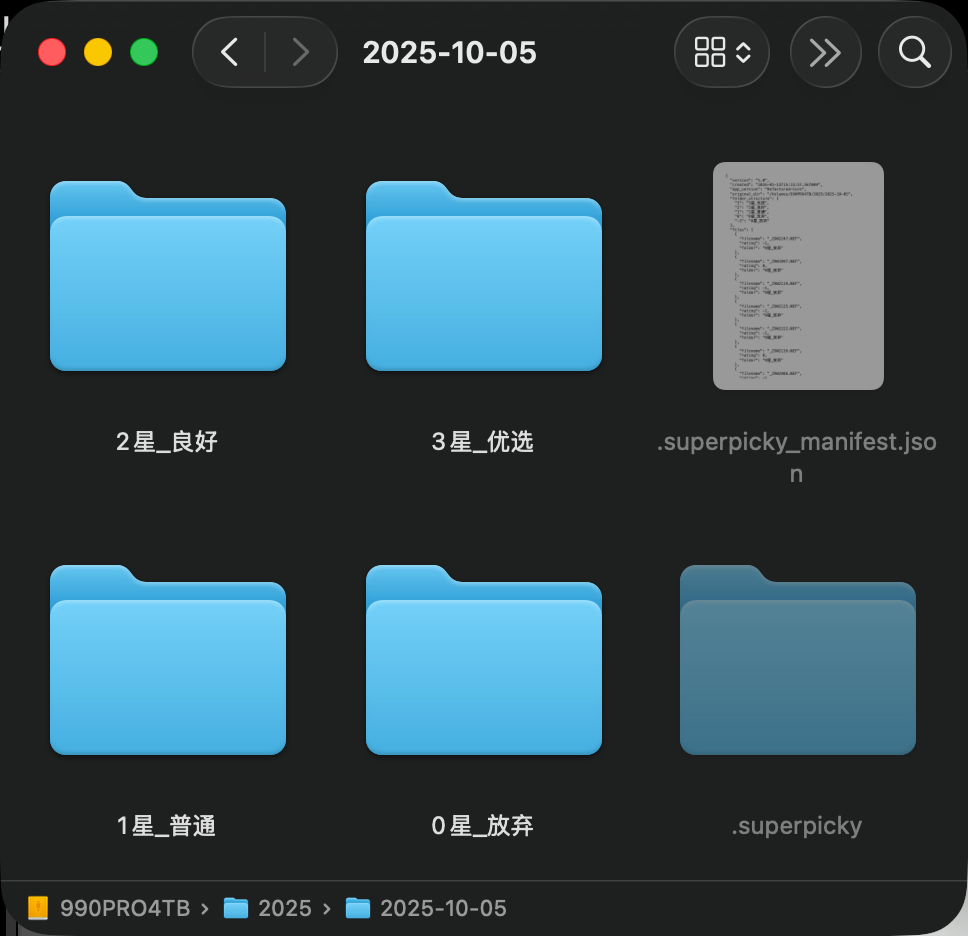The image size is (968, 936).
Task: Go back with the left chevron
Action: (230, 52)
